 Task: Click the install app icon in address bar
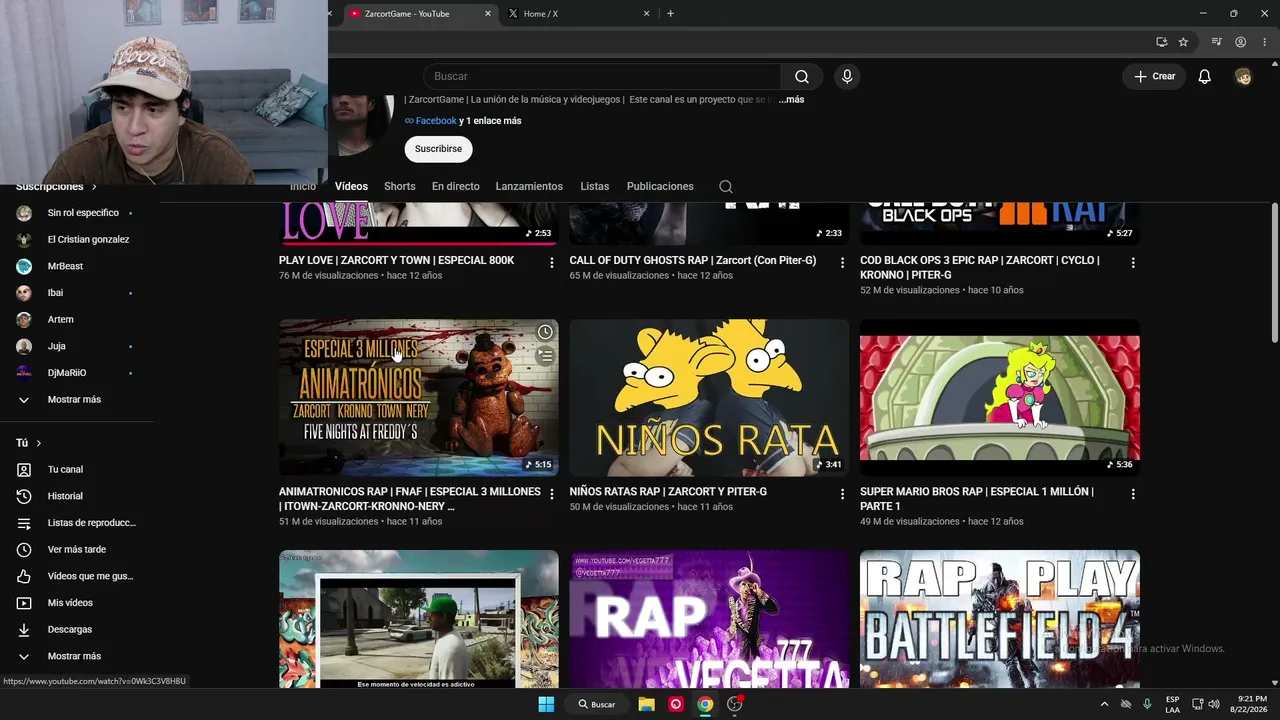(1161, 42)
